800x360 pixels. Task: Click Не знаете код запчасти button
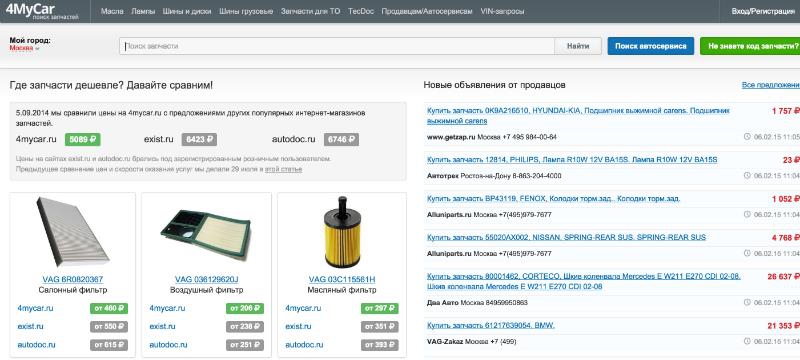pyautogui.click(x=750, y=46)
